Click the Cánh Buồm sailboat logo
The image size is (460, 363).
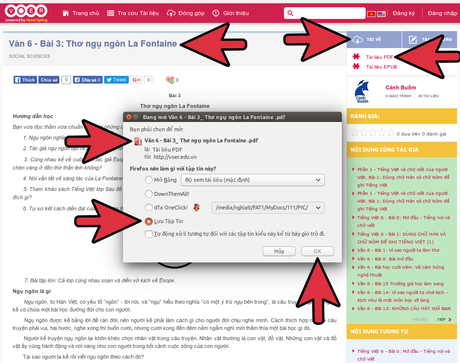[362, 91]
